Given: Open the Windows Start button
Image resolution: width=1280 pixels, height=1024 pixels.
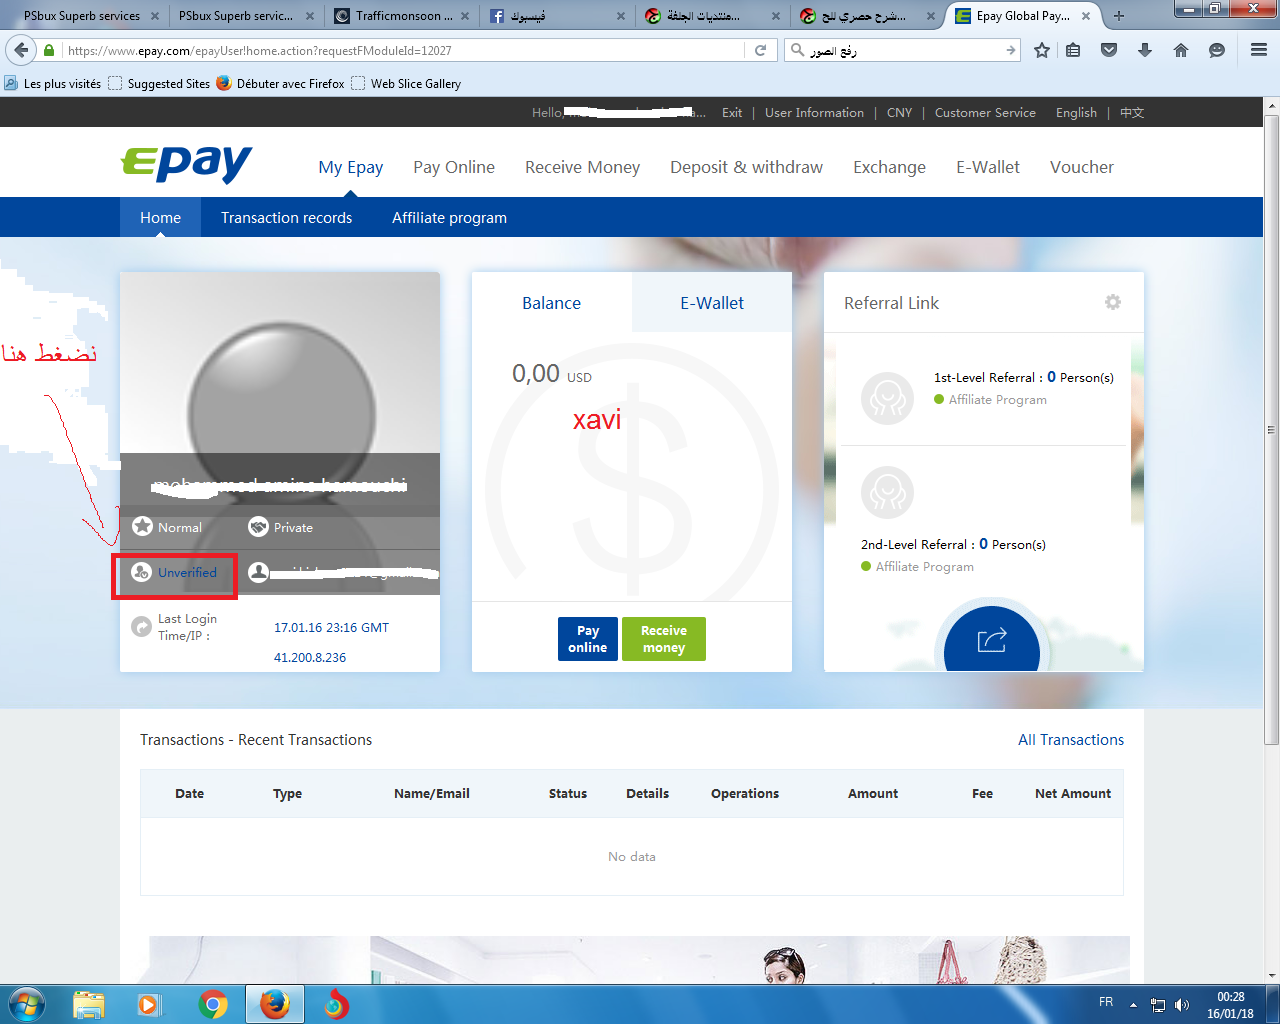Looking at the screenshot, I should [26, 1004].
